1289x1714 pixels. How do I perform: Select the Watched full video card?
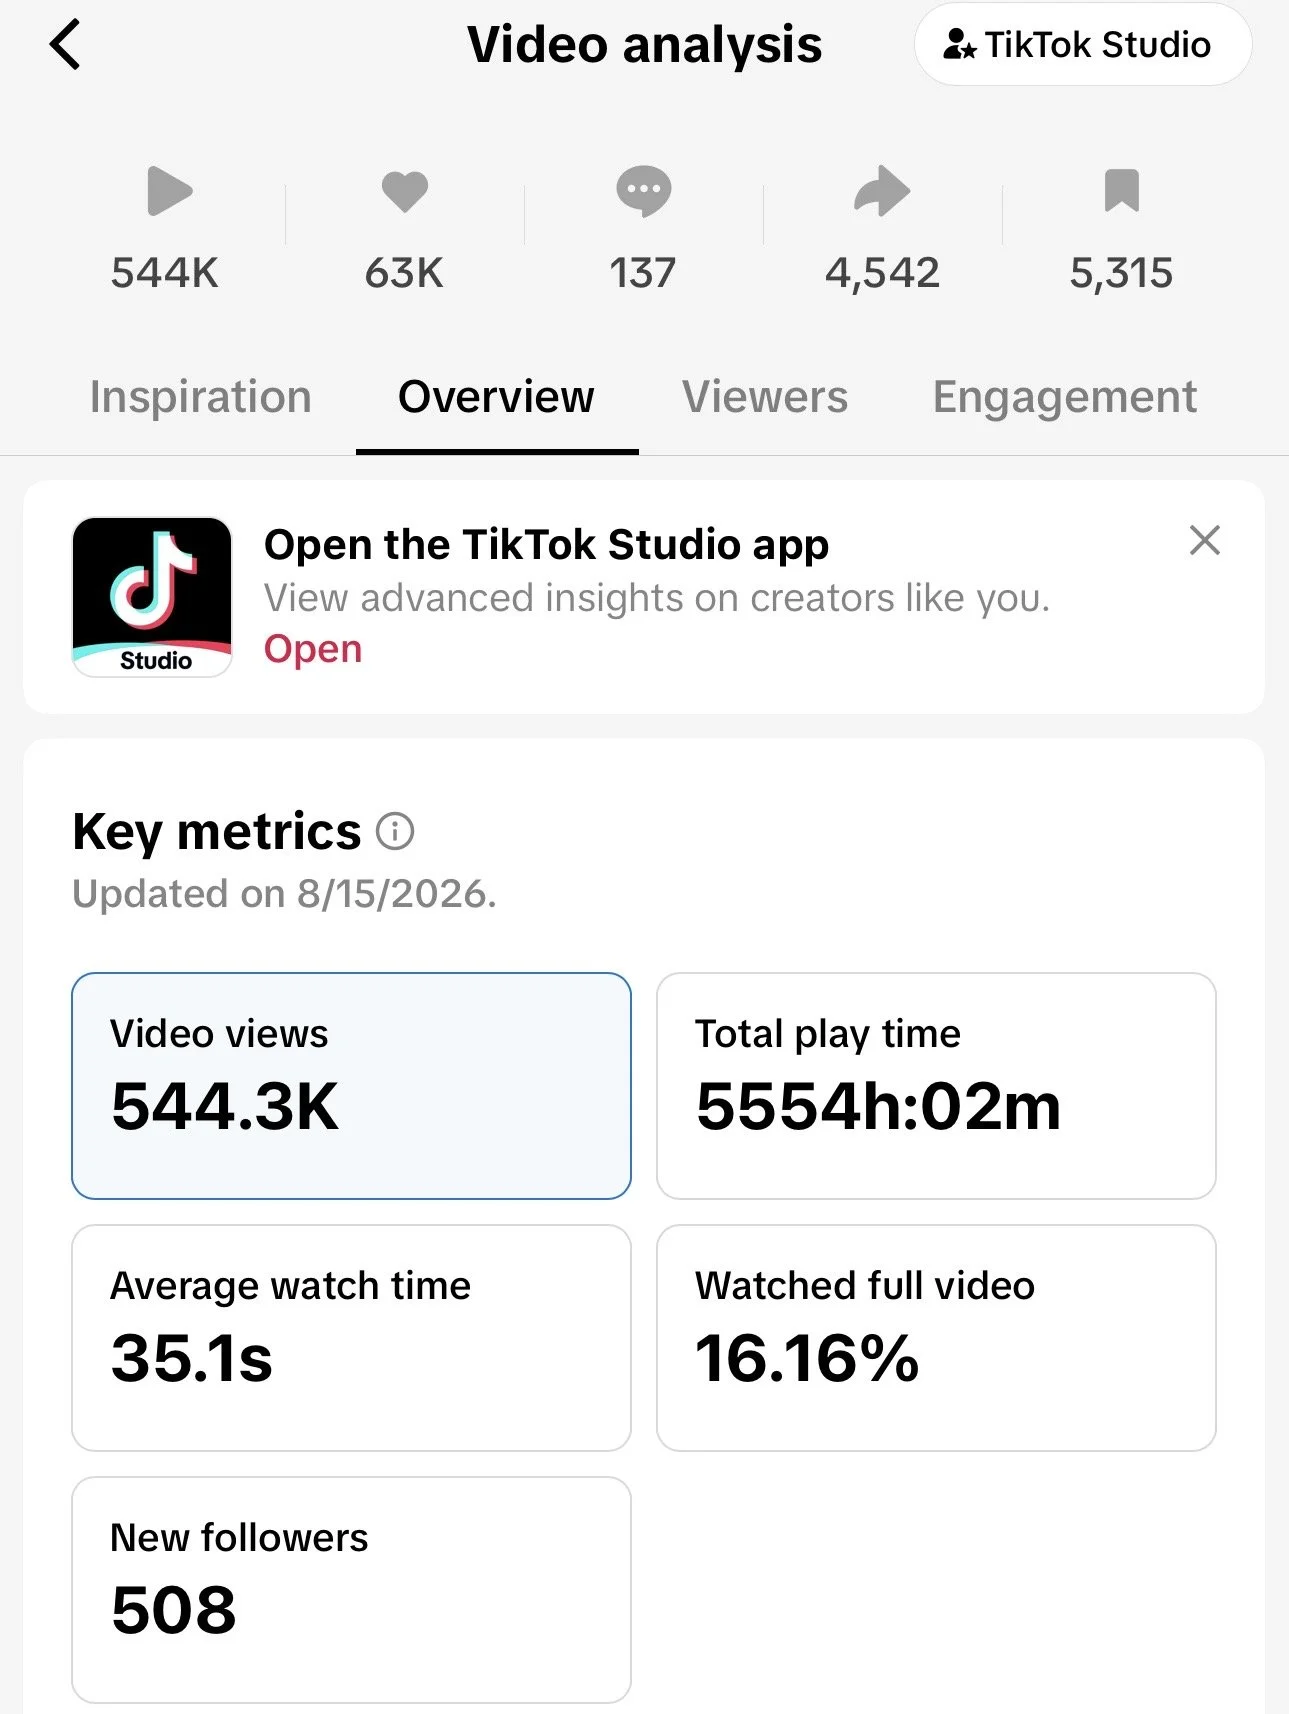(936, 1338)
